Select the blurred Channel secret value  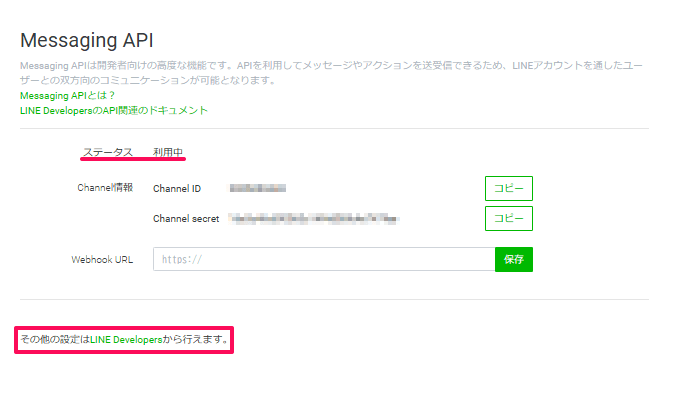(314, 219)
